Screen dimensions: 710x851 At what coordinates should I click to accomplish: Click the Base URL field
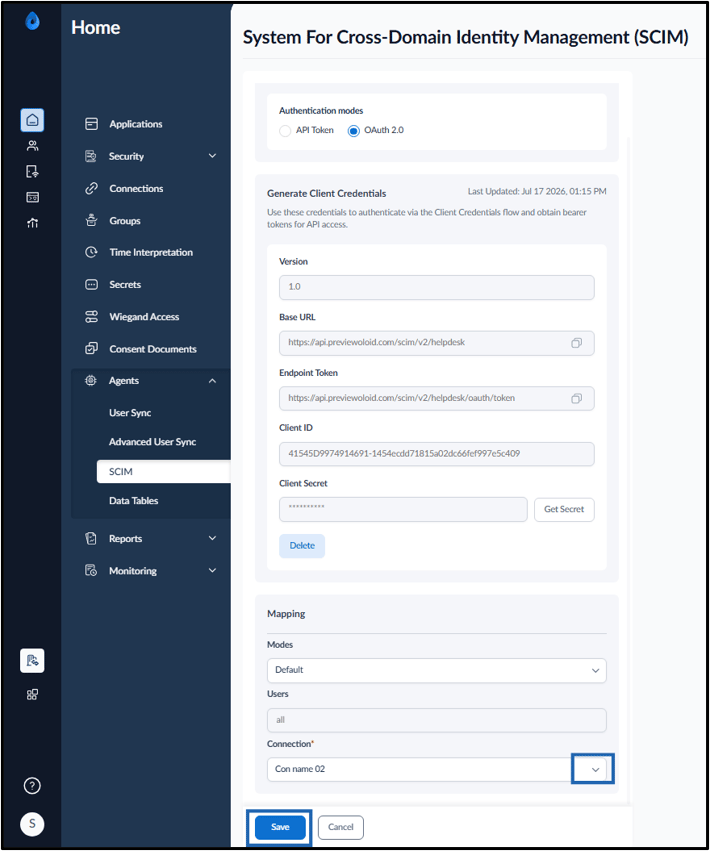pyautogui.click(x=436, y=343)
